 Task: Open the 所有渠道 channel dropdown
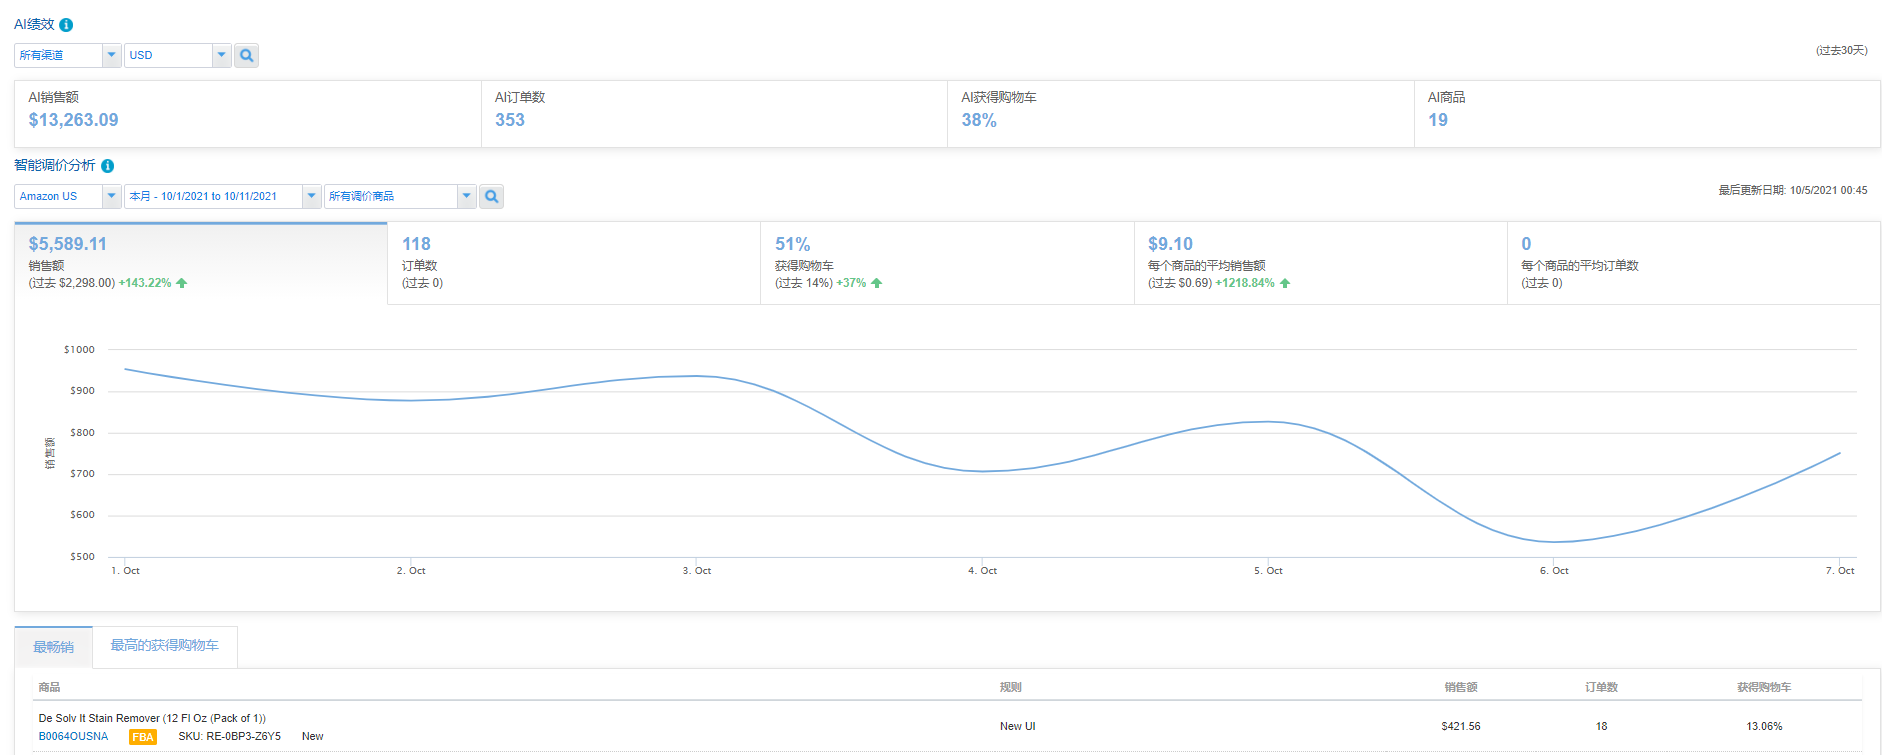[111, 56]
